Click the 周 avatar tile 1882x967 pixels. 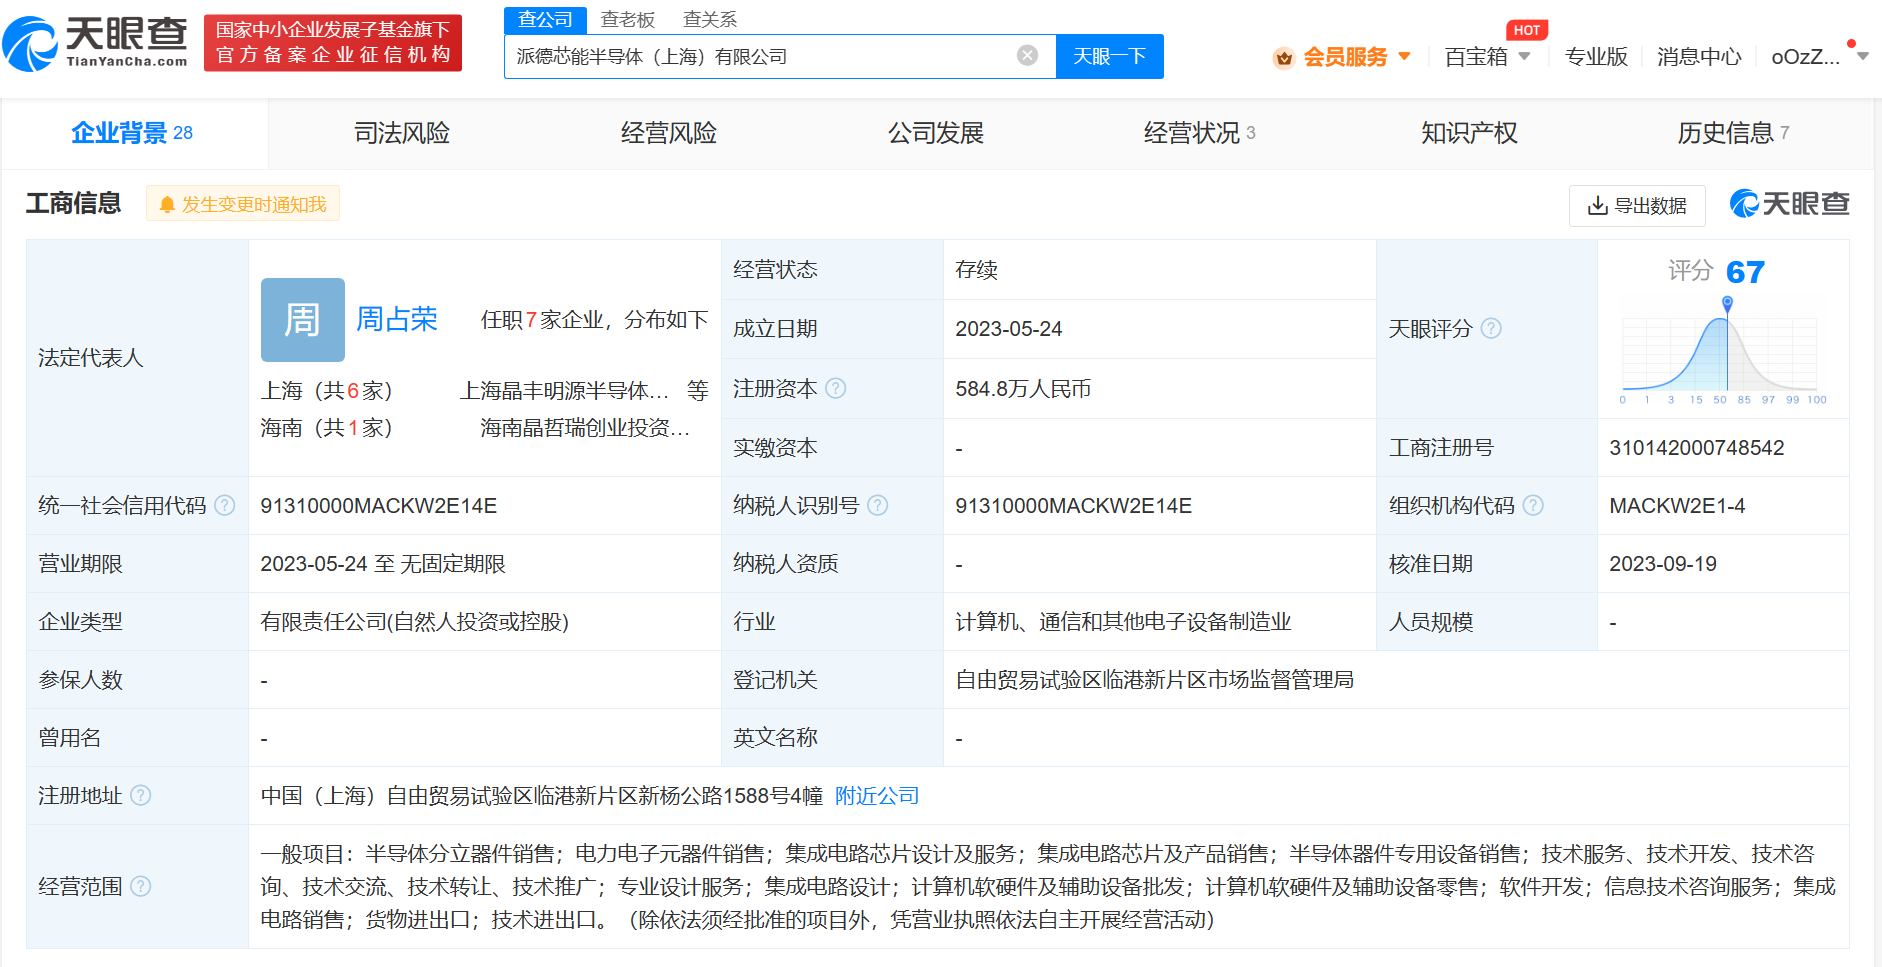tap(303, 320)
